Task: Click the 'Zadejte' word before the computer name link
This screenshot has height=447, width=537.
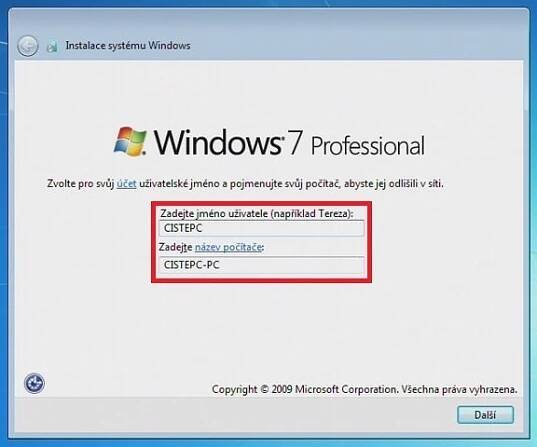Action: (x=176, y=247)
